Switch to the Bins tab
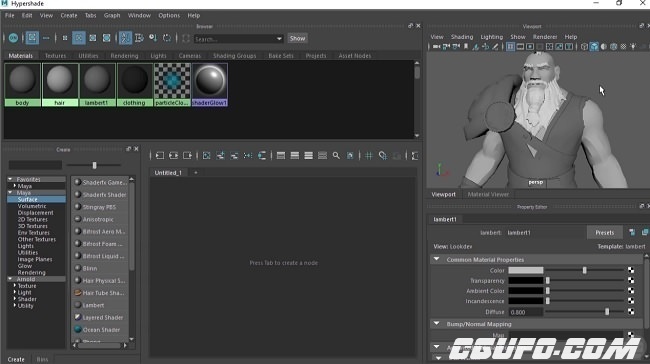Viewport: 650px width, 364px height. [x=42, y=359]
